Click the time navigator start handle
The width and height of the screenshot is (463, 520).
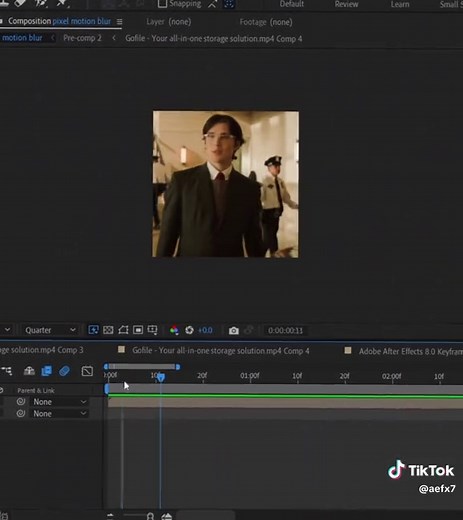pyautogui.click(x=106, y=367)
